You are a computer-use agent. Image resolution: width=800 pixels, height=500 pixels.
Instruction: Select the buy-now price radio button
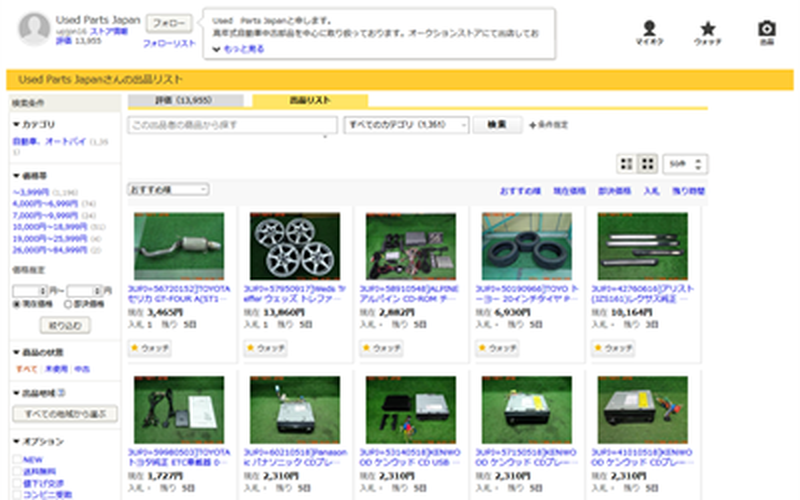point(68,304)
